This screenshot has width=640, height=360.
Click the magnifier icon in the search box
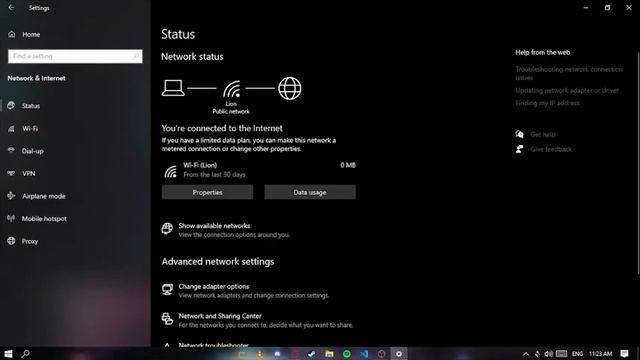coord(136,56)
